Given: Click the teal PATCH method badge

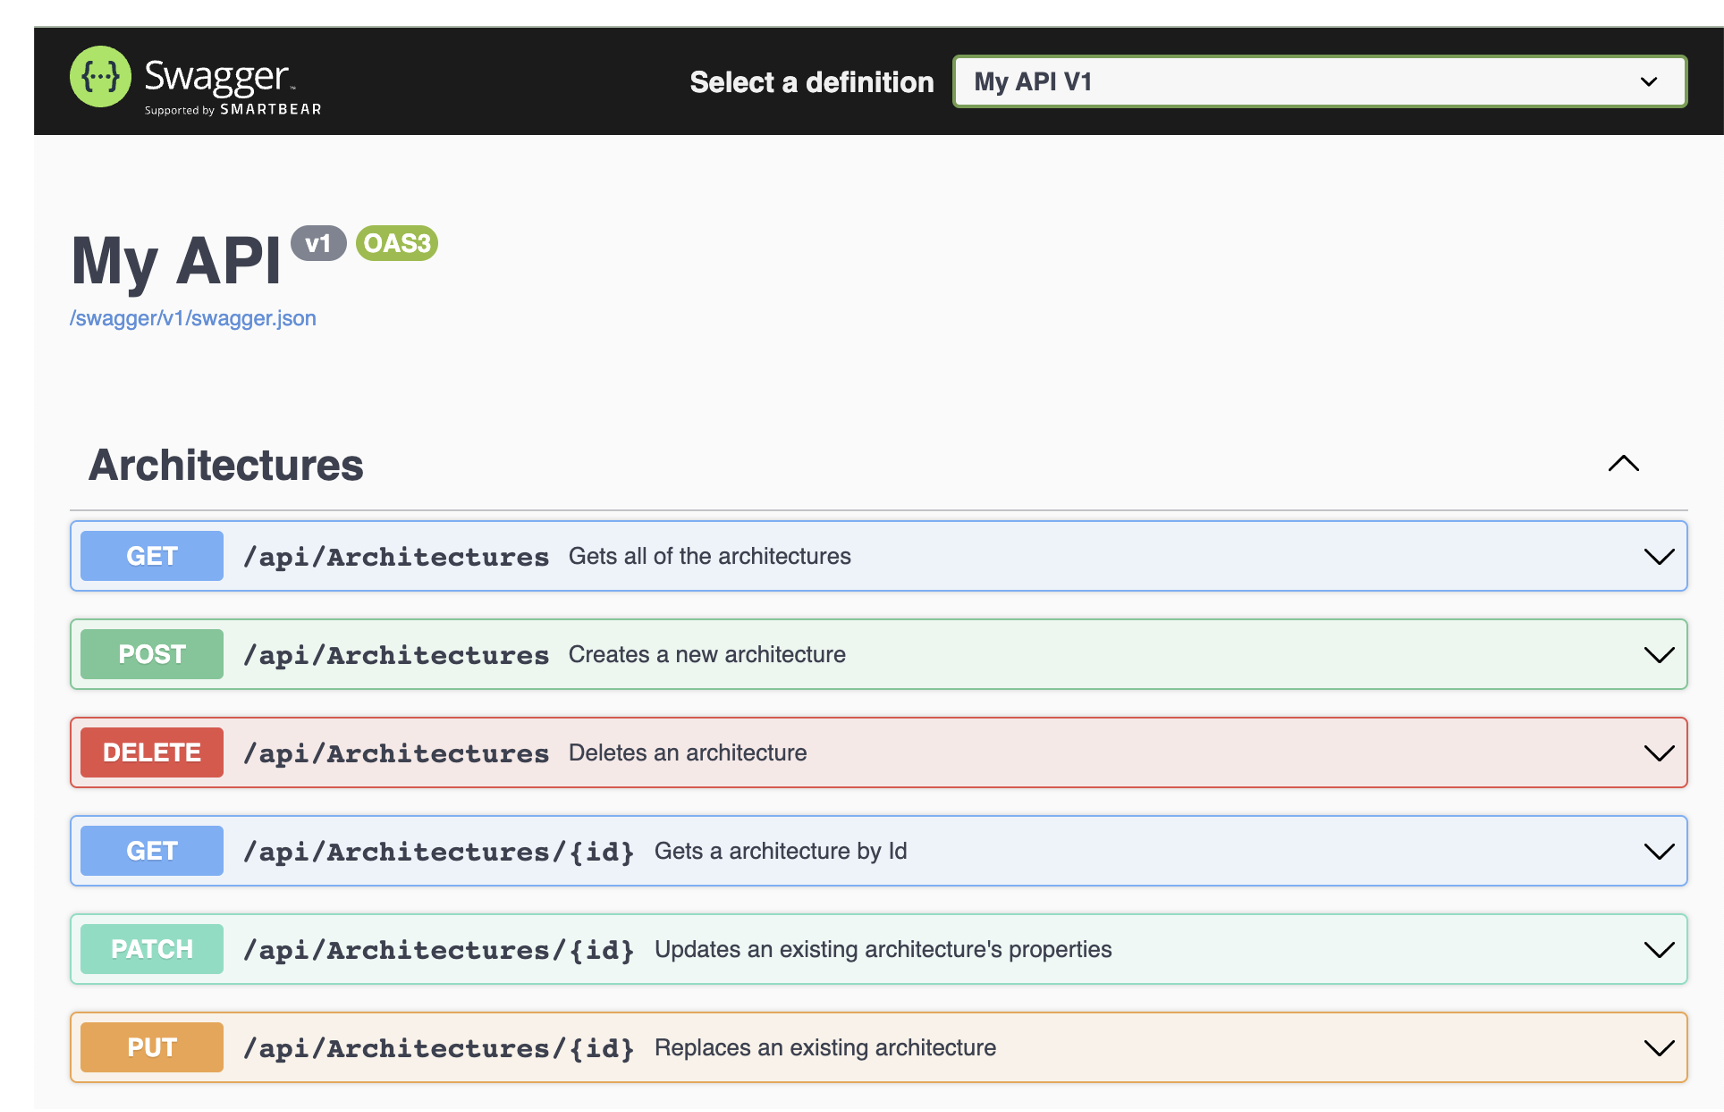Looking at the screenshot, I should point(152,949).
